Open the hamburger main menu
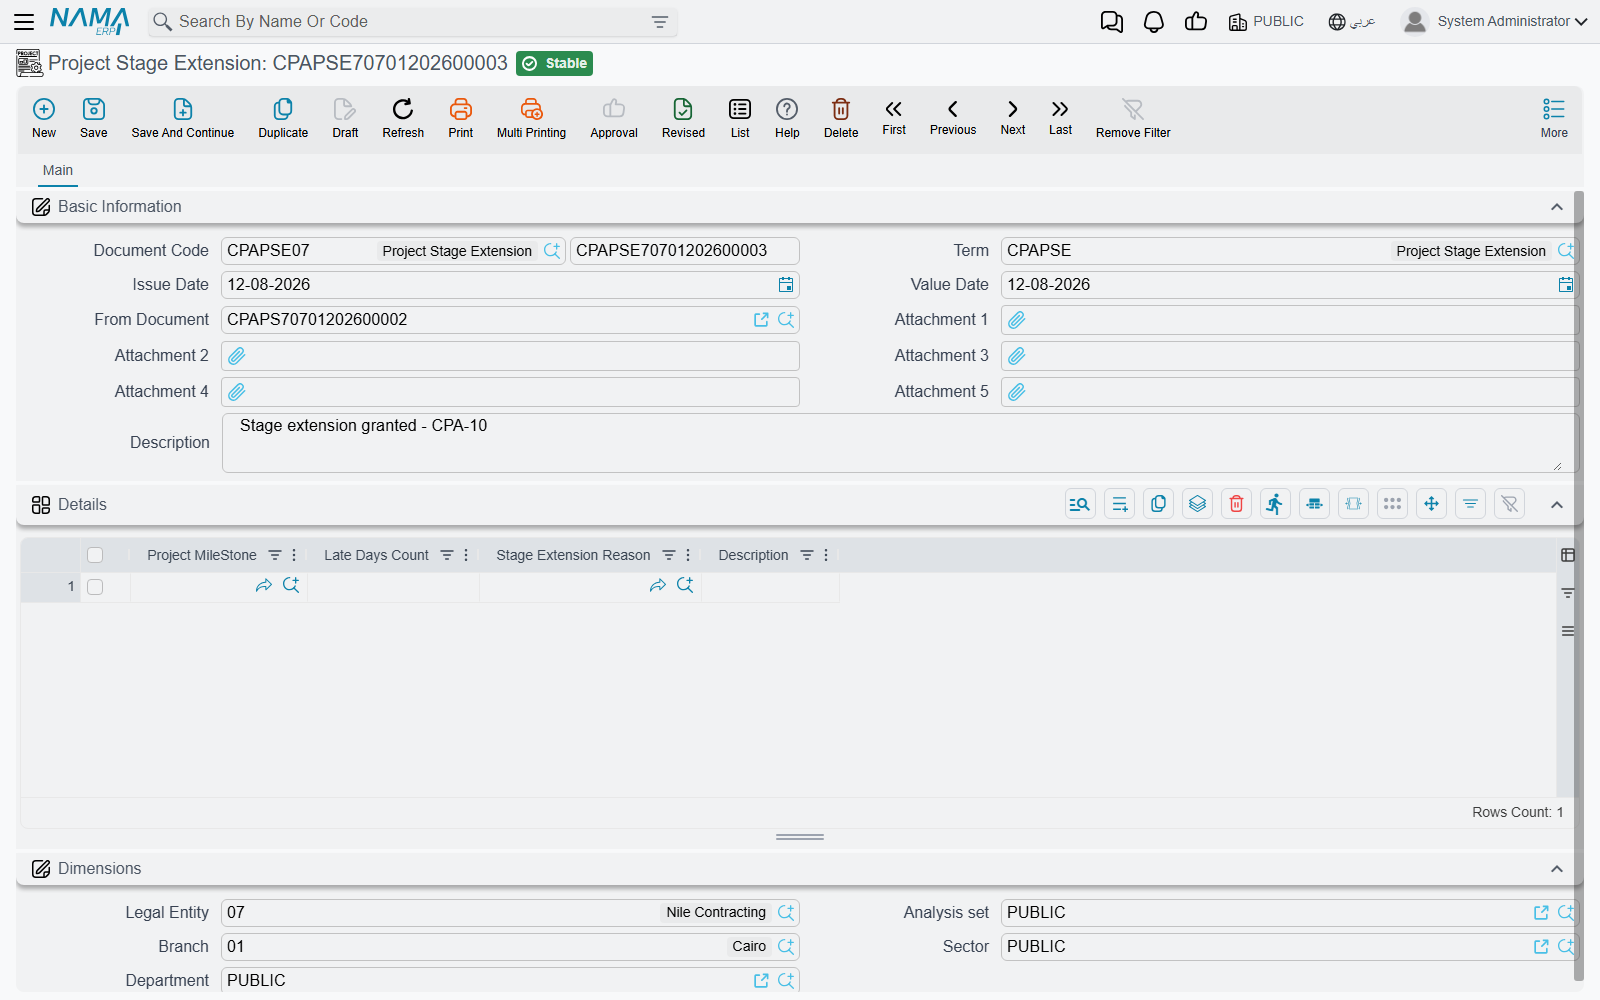1600x1000 pixels. [x=24, y=21]
